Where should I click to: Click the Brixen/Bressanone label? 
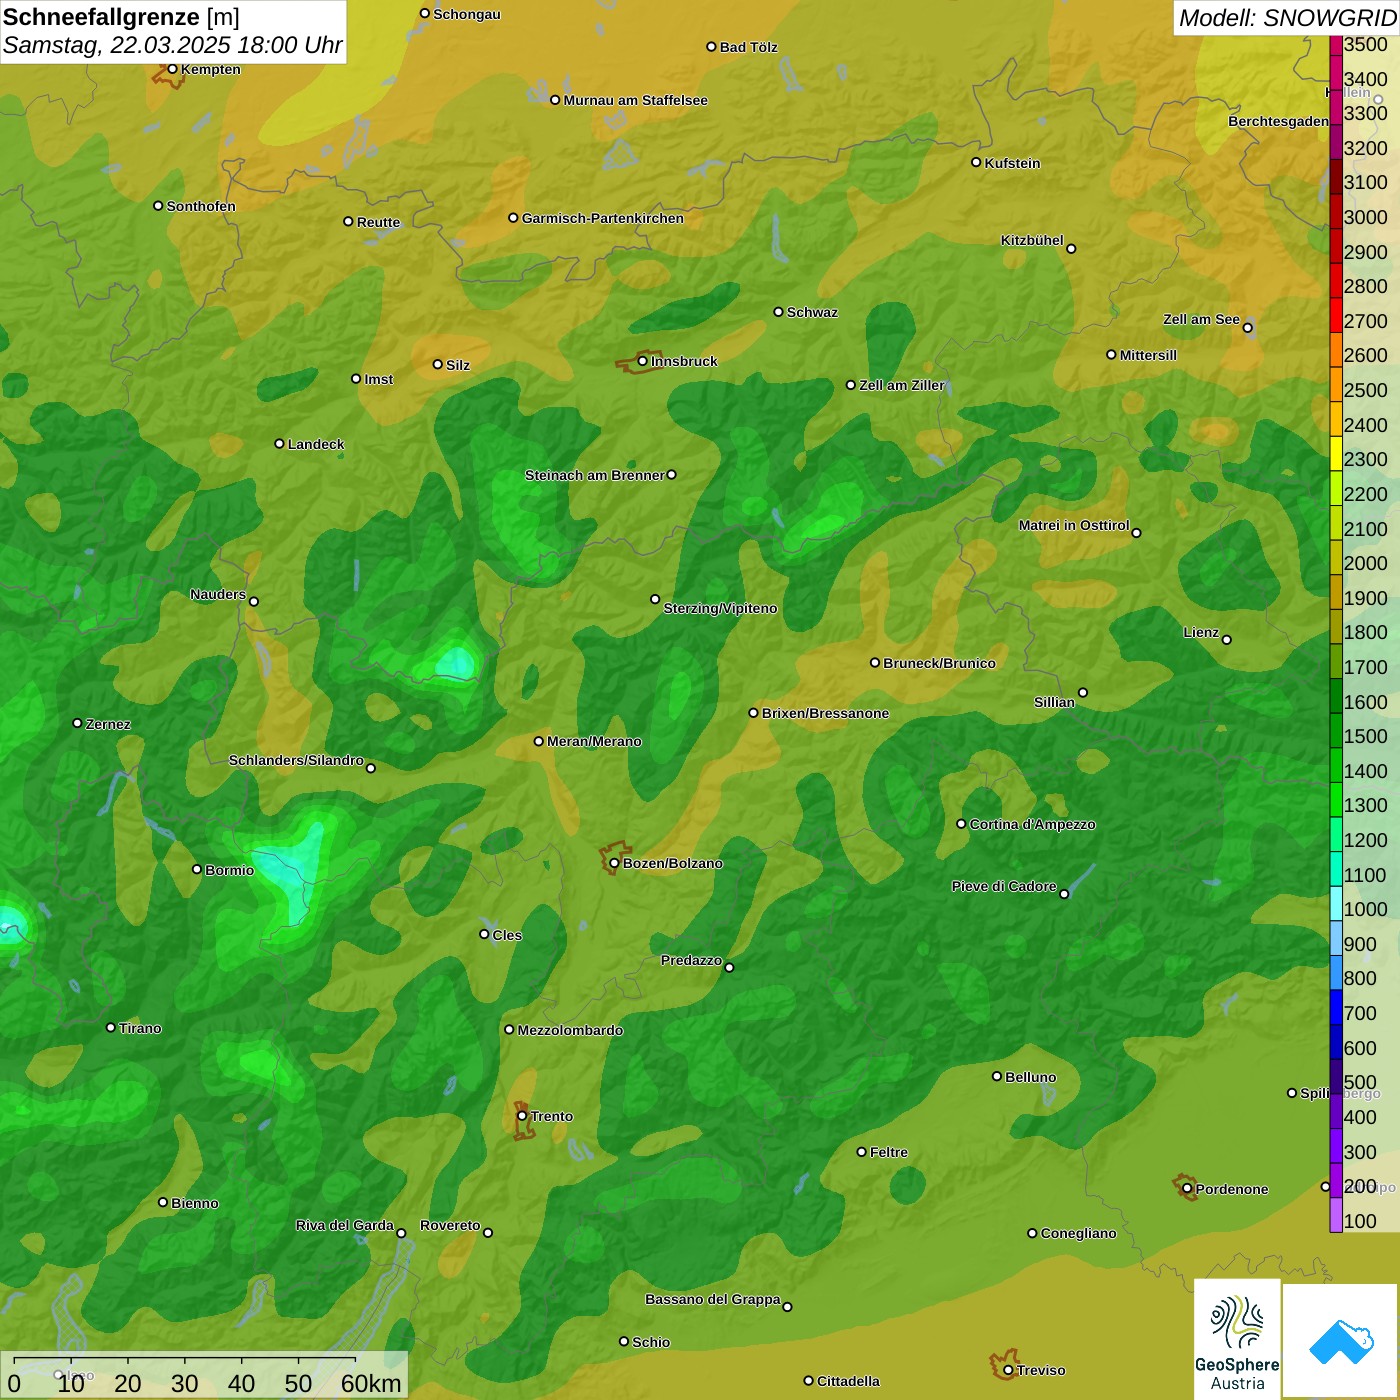click(825, 713)
